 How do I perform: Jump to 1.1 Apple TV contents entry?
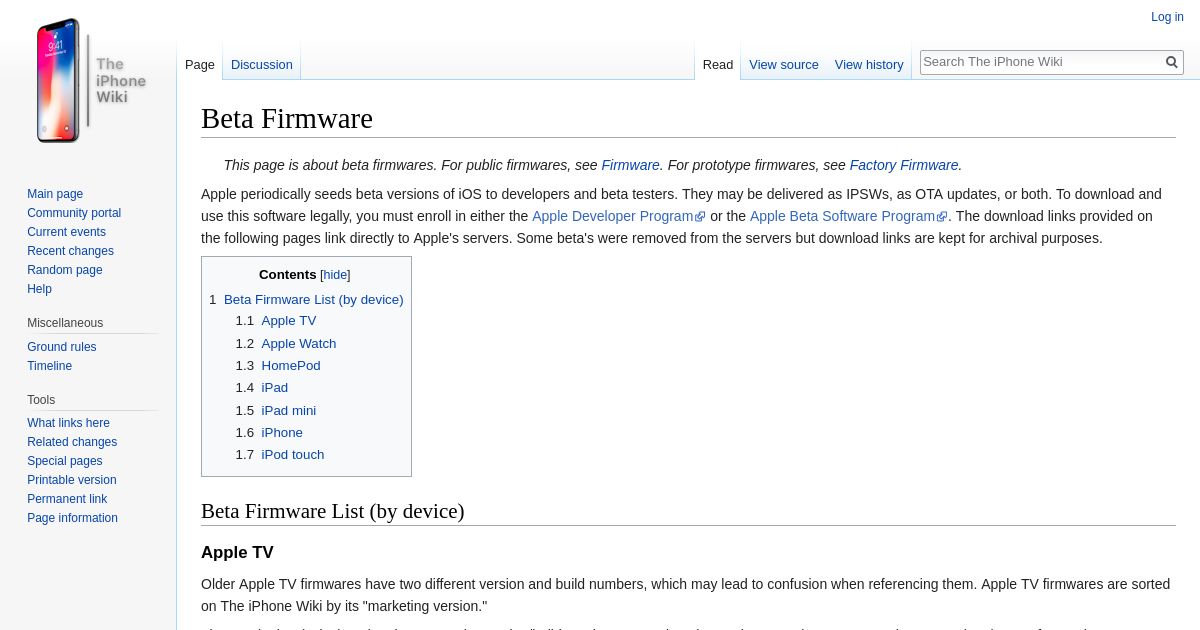coord(289,321)
